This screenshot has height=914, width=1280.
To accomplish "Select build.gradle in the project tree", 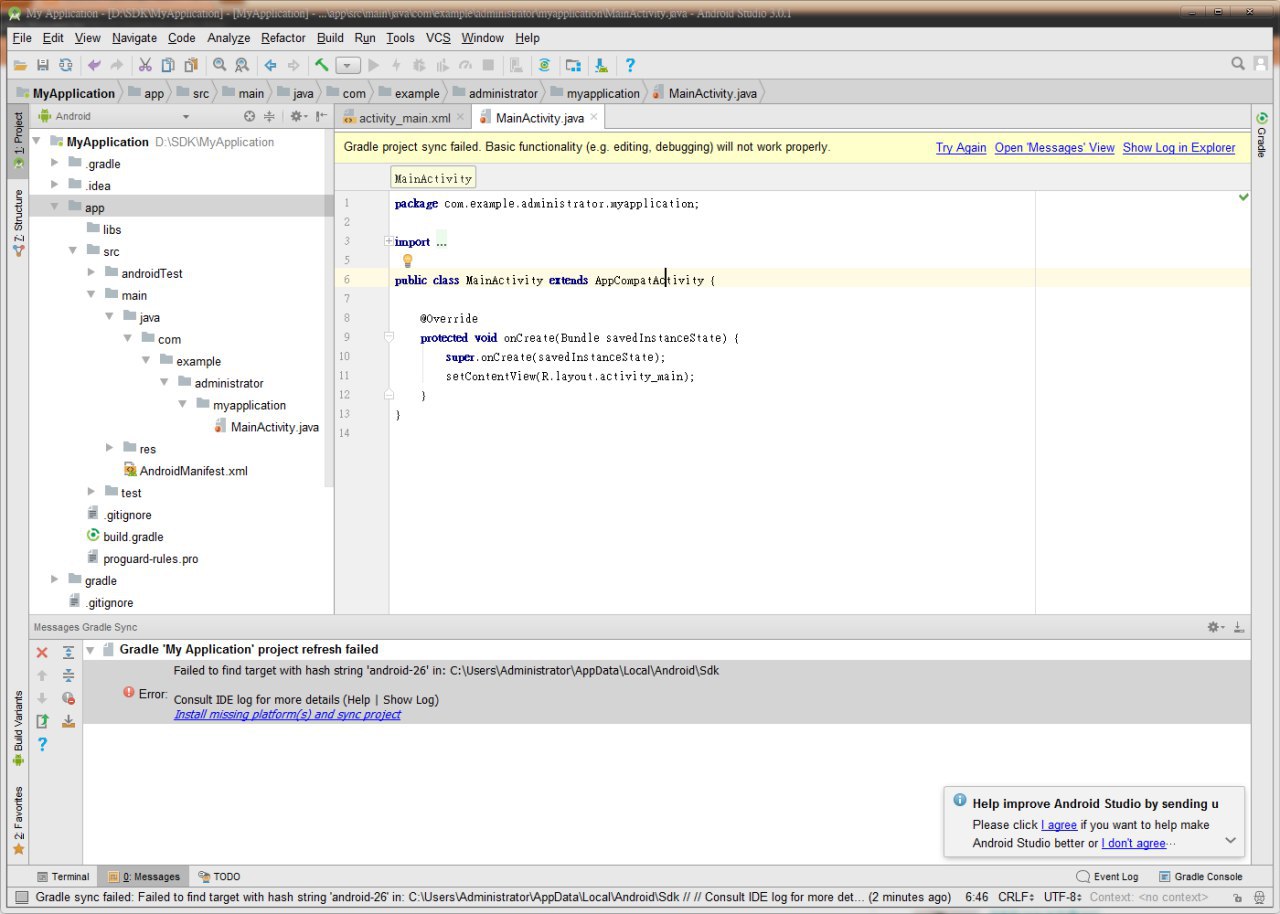I will (x=133, y=536).
